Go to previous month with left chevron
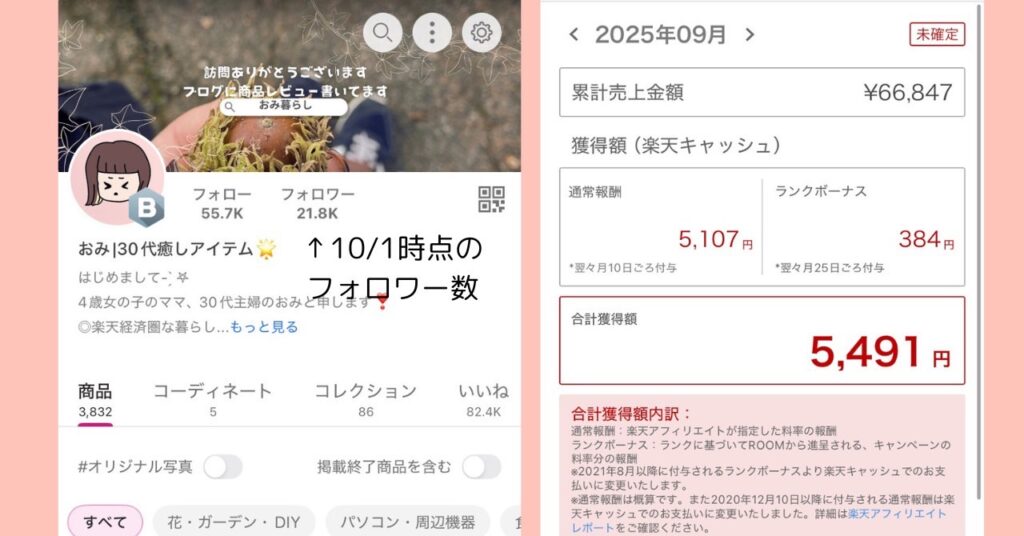The width and height of the screenshot is (1024, 536). [x=573, y=34]
